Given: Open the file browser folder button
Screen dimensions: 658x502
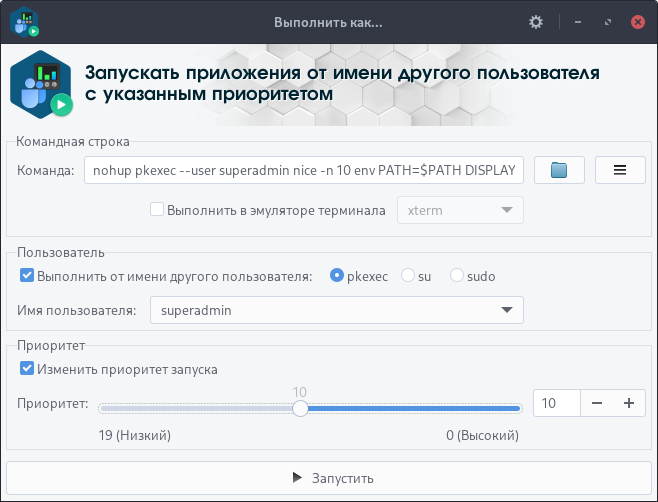Looking at the screenshot, I should click(x=559, y=171).
